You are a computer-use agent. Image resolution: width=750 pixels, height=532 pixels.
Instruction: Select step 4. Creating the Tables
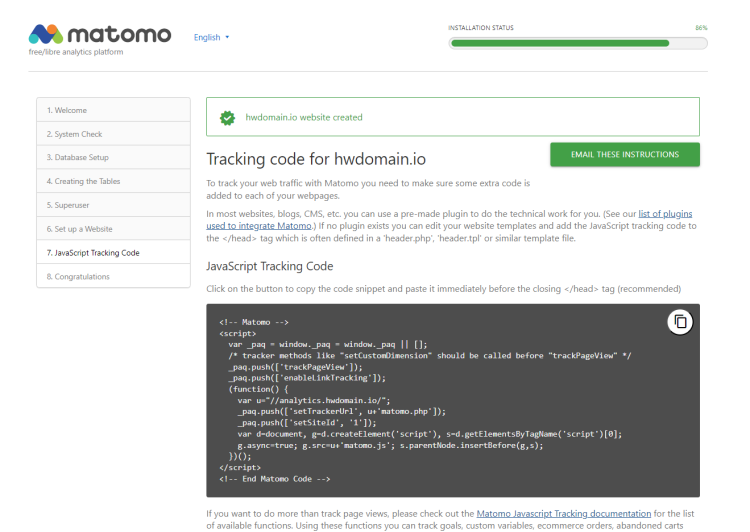click(113, 181)
